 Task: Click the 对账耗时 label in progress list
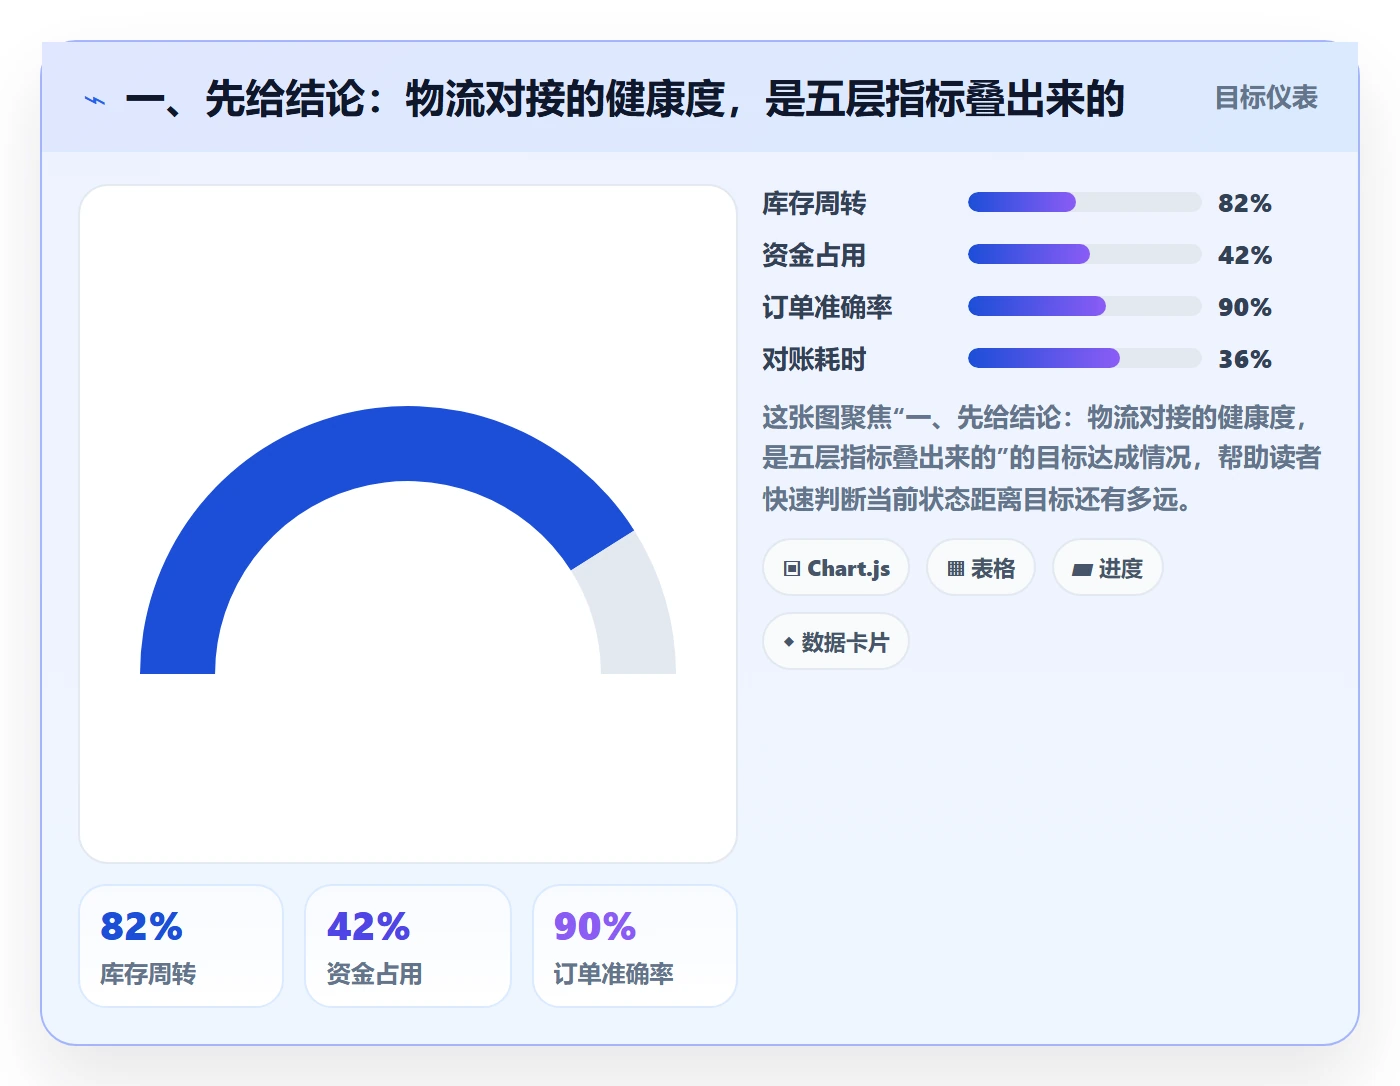point(814,359)
